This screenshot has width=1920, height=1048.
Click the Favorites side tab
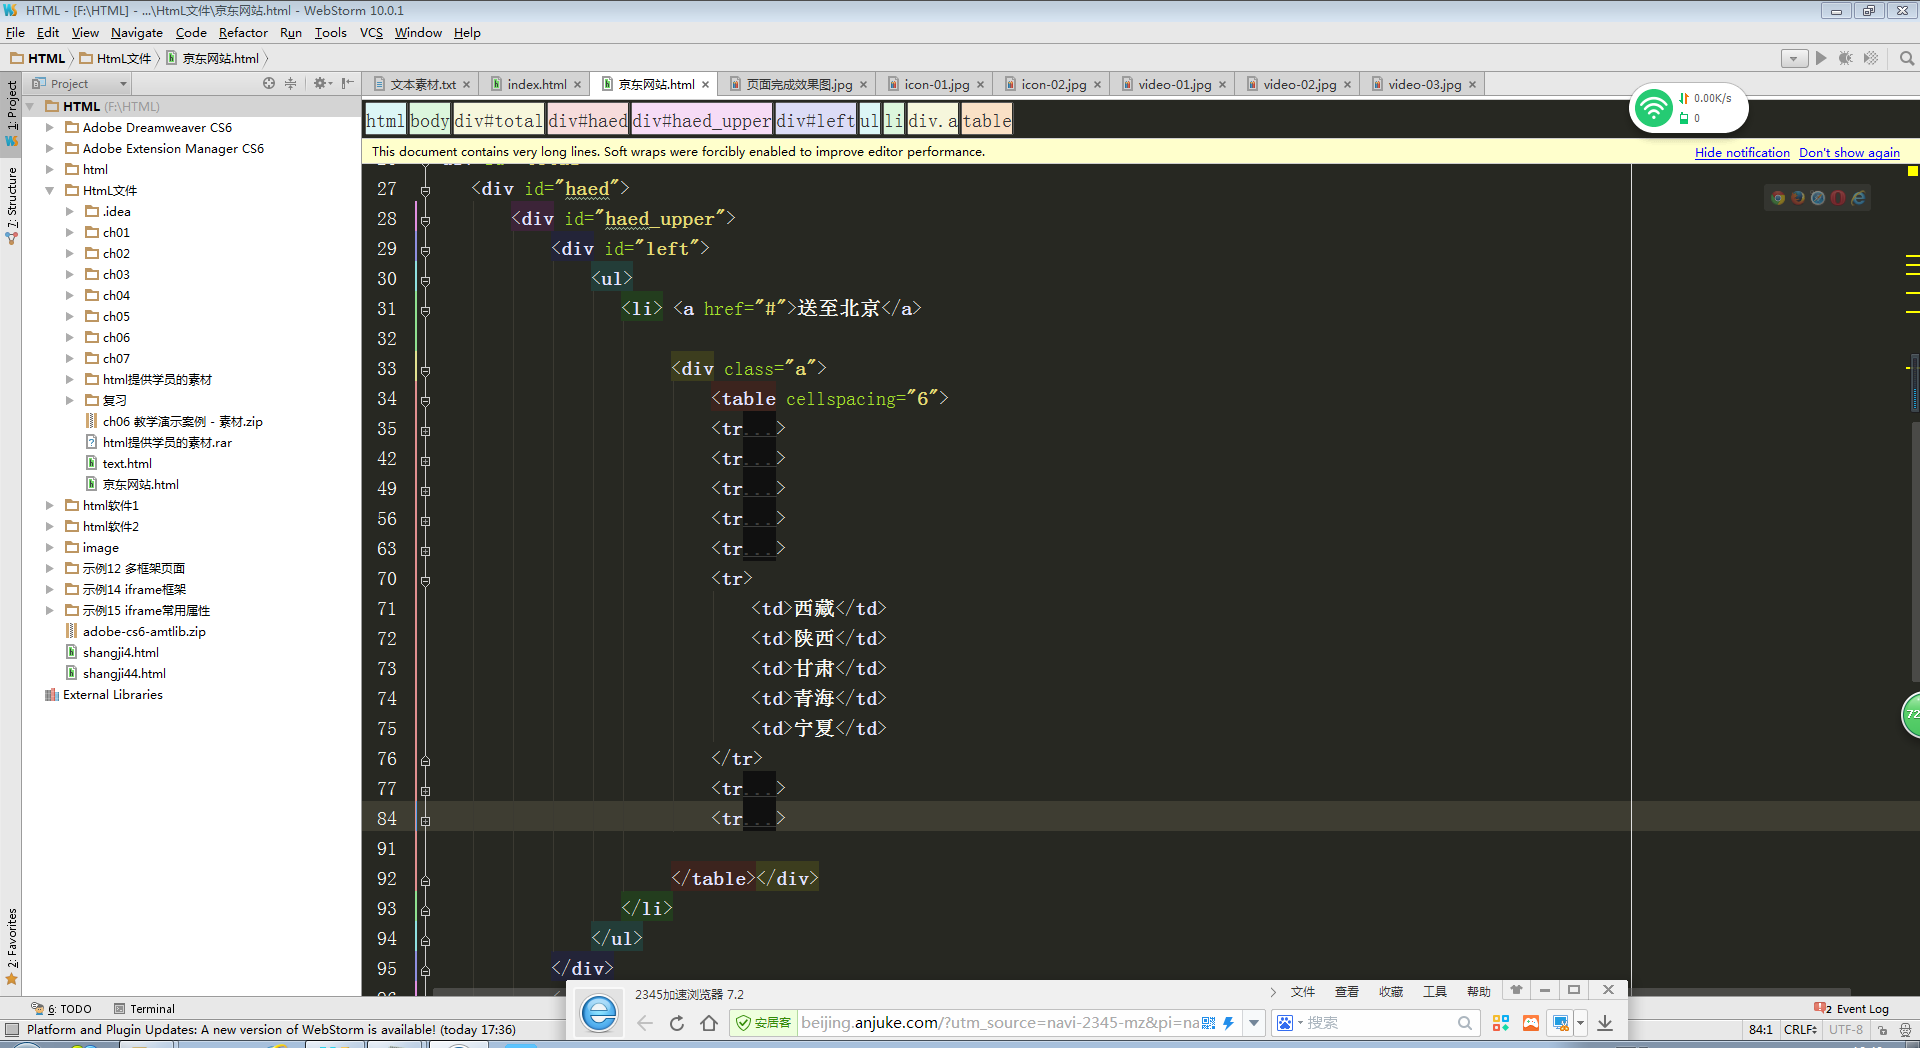click(x=11, y=946)
